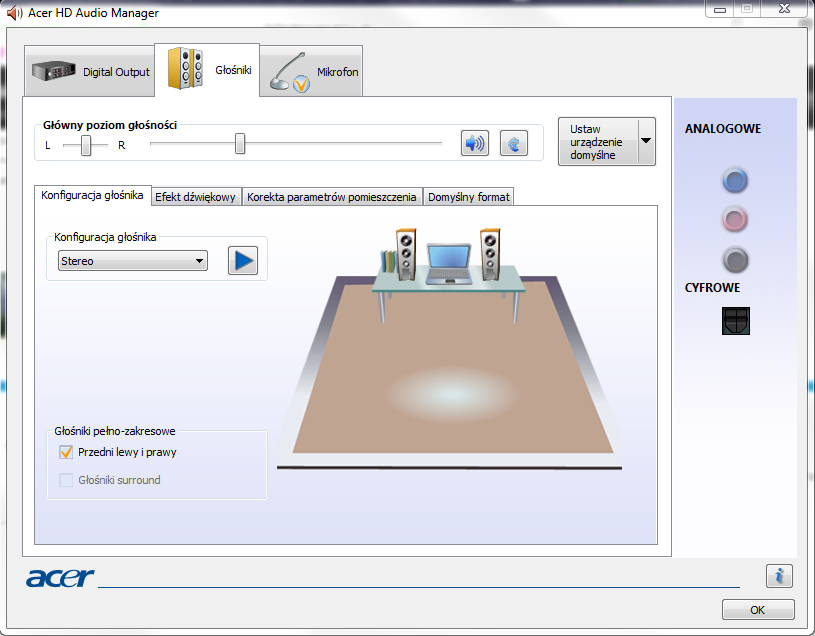The width and height of the screenshot is (815, 636).
Task: Click the Głośniki speakers tab icon
Action: pyautogui.click(x=185, y=68)
